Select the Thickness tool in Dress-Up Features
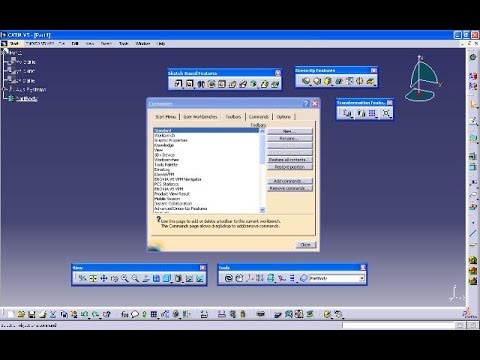Image resolution: width=480 pixels, height=360 pixels. [x=349, y=81]
